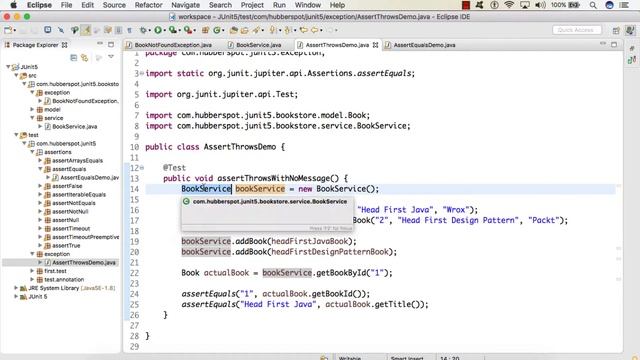The width and height of the screenshot is (640, 360).
Task: Click the Coverage run toolbar icon
Action: tap(173, 30)
